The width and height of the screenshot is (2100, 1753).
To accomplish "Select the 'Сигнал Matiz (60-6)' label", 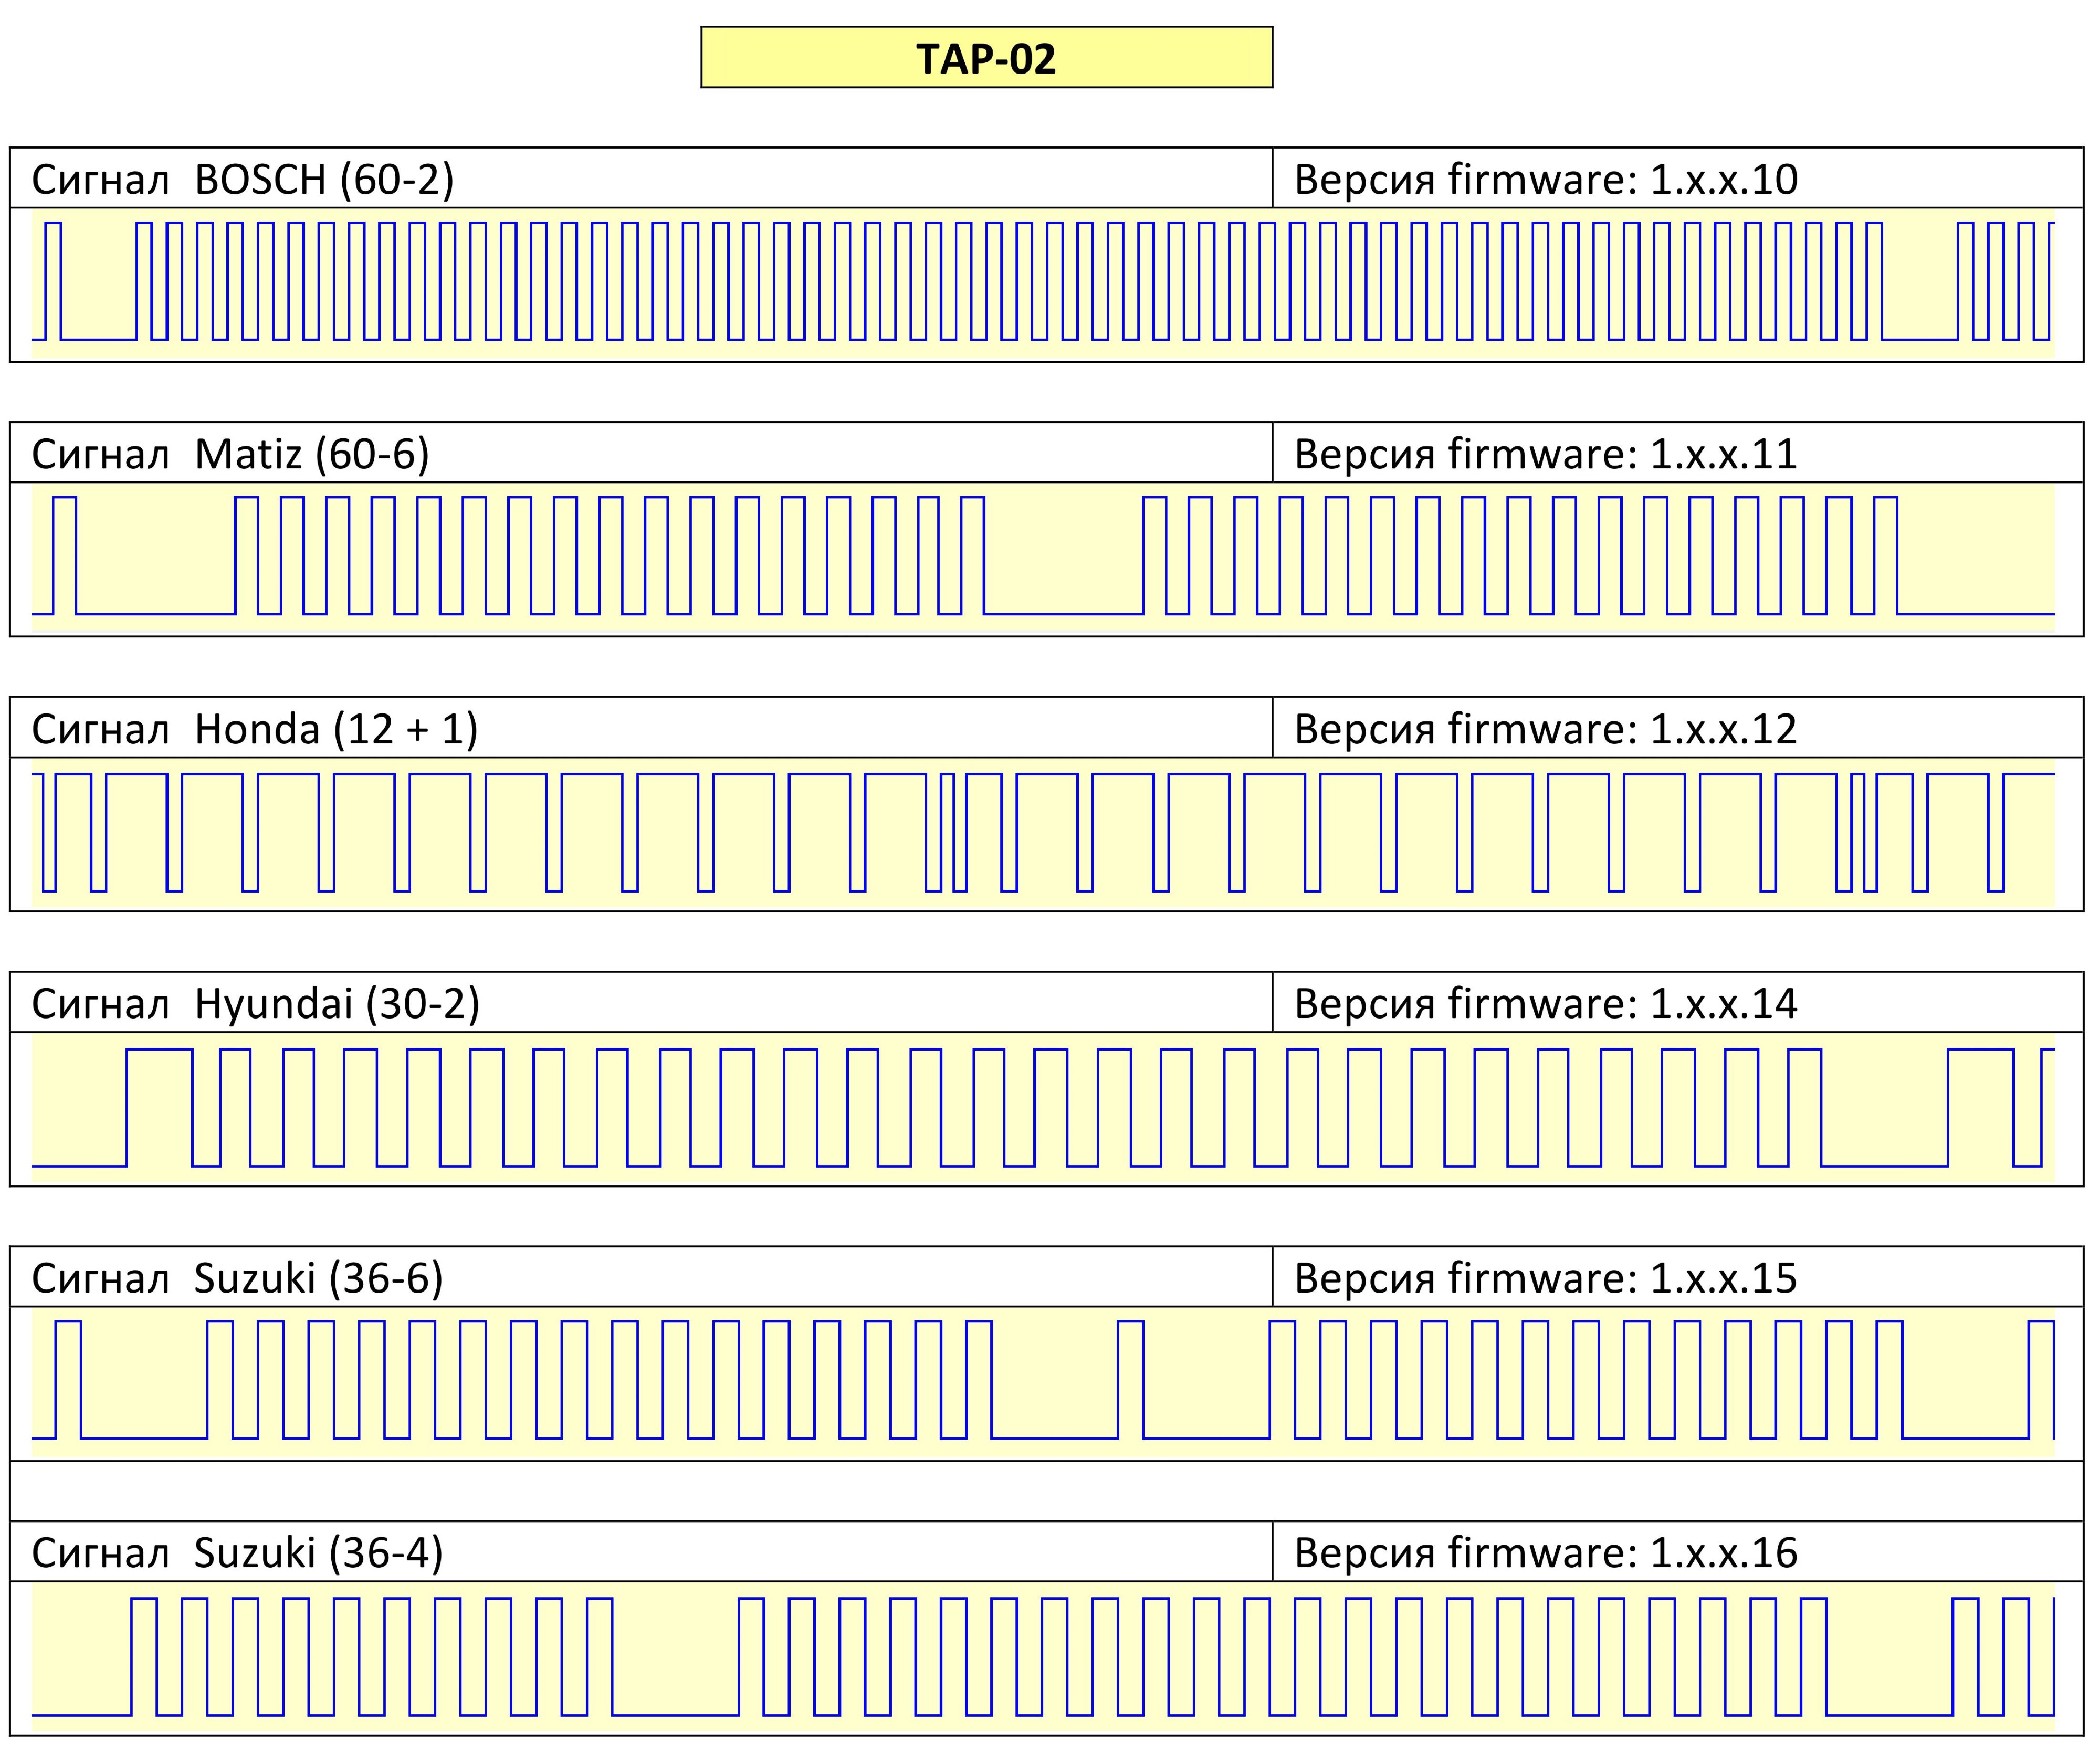I will click(230, 454).
